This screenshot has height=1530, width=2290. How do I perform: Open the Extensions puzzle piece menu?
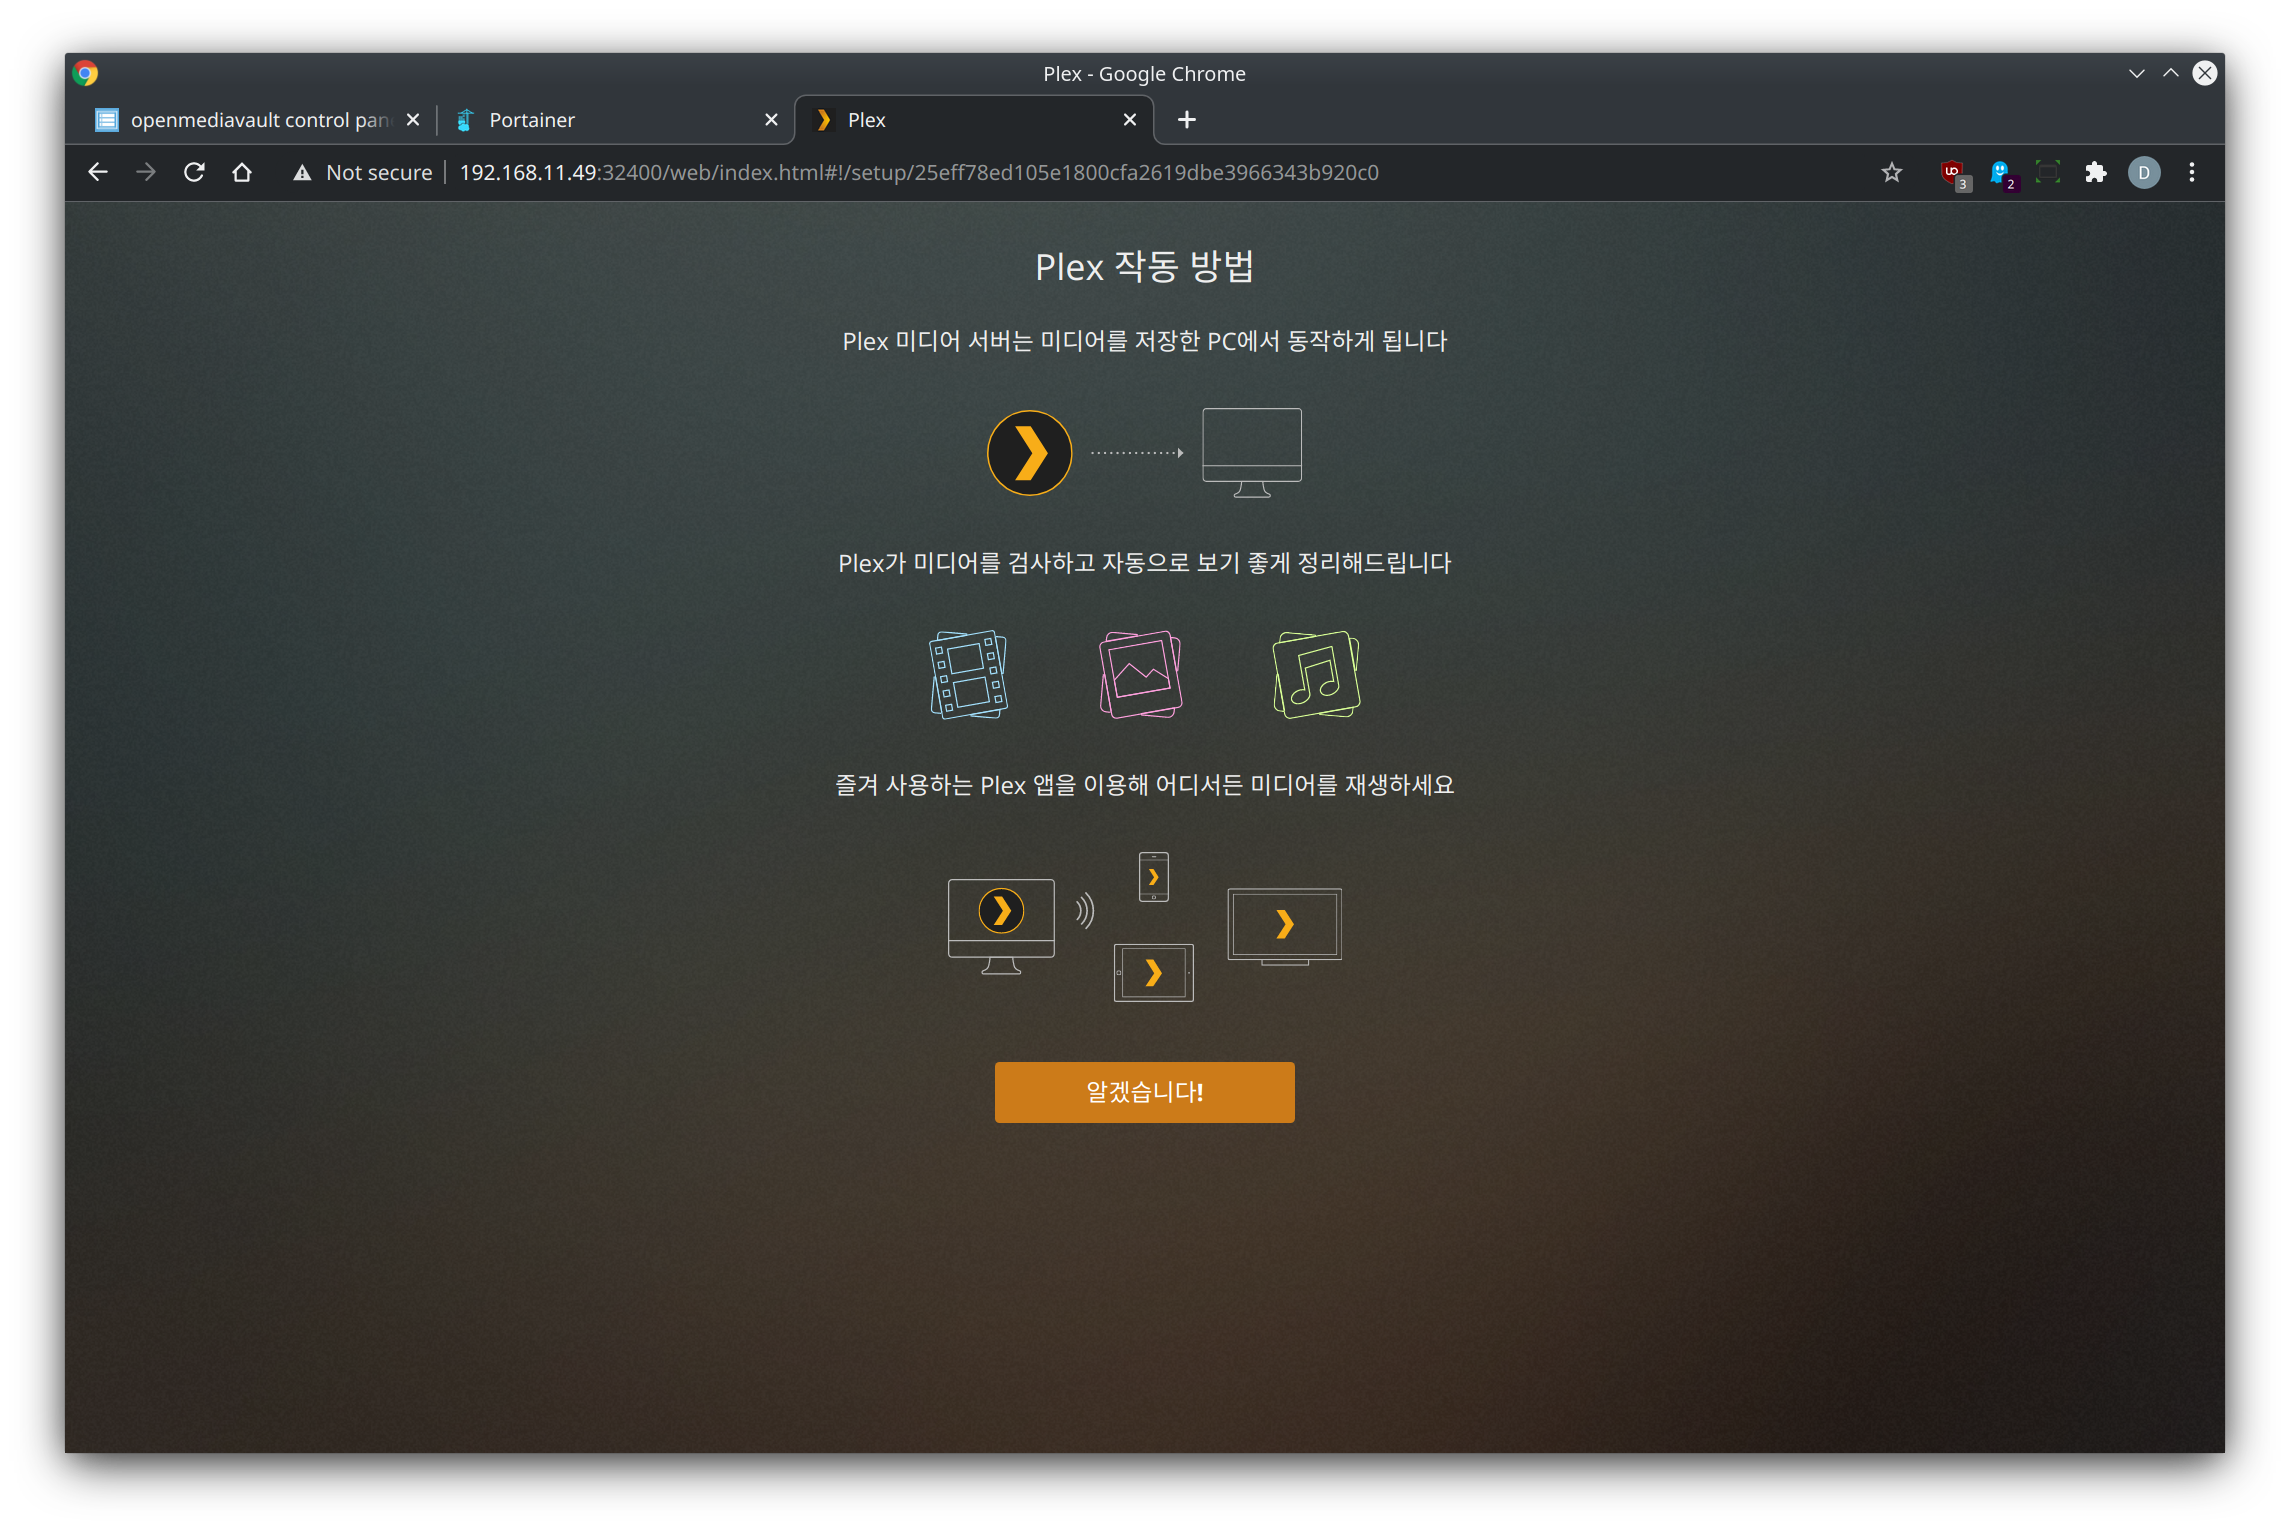pyautogui.click(x=2095, y=172)
